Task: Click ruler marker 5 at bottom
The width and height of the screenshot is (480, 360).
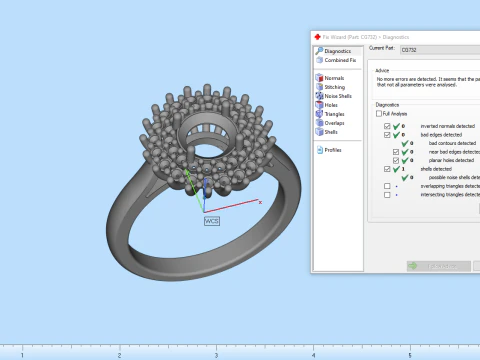Action: click(410, 355)
